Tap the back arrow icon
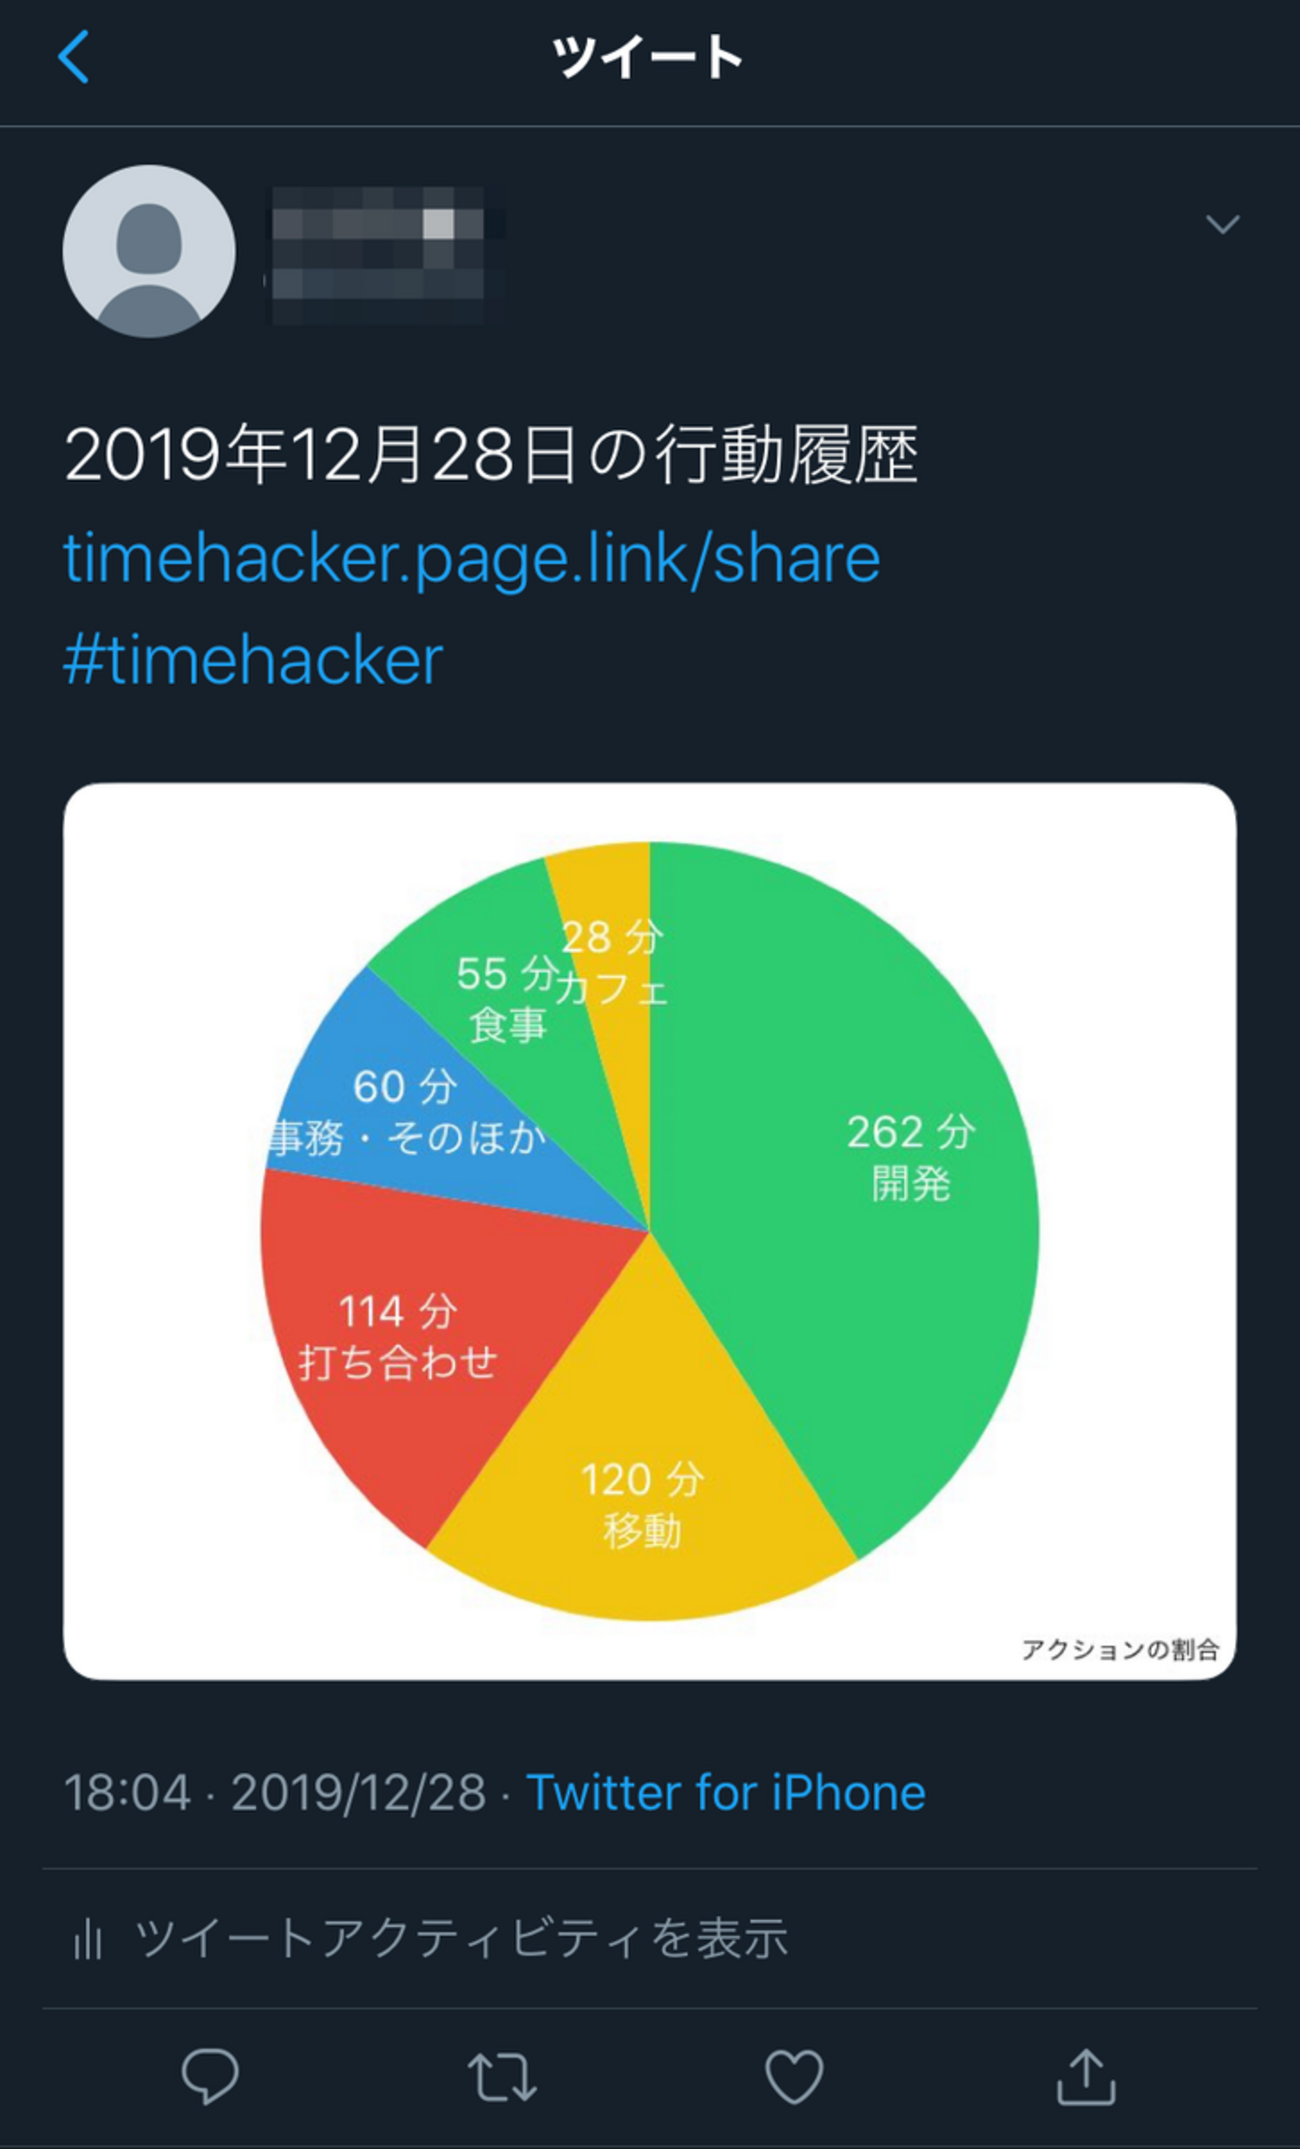1300x2149 pixels. tap(74, 56)
